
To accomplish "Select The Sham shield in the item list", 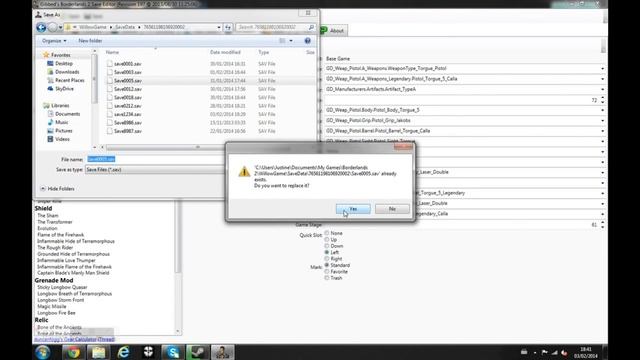I will [48, 216].
